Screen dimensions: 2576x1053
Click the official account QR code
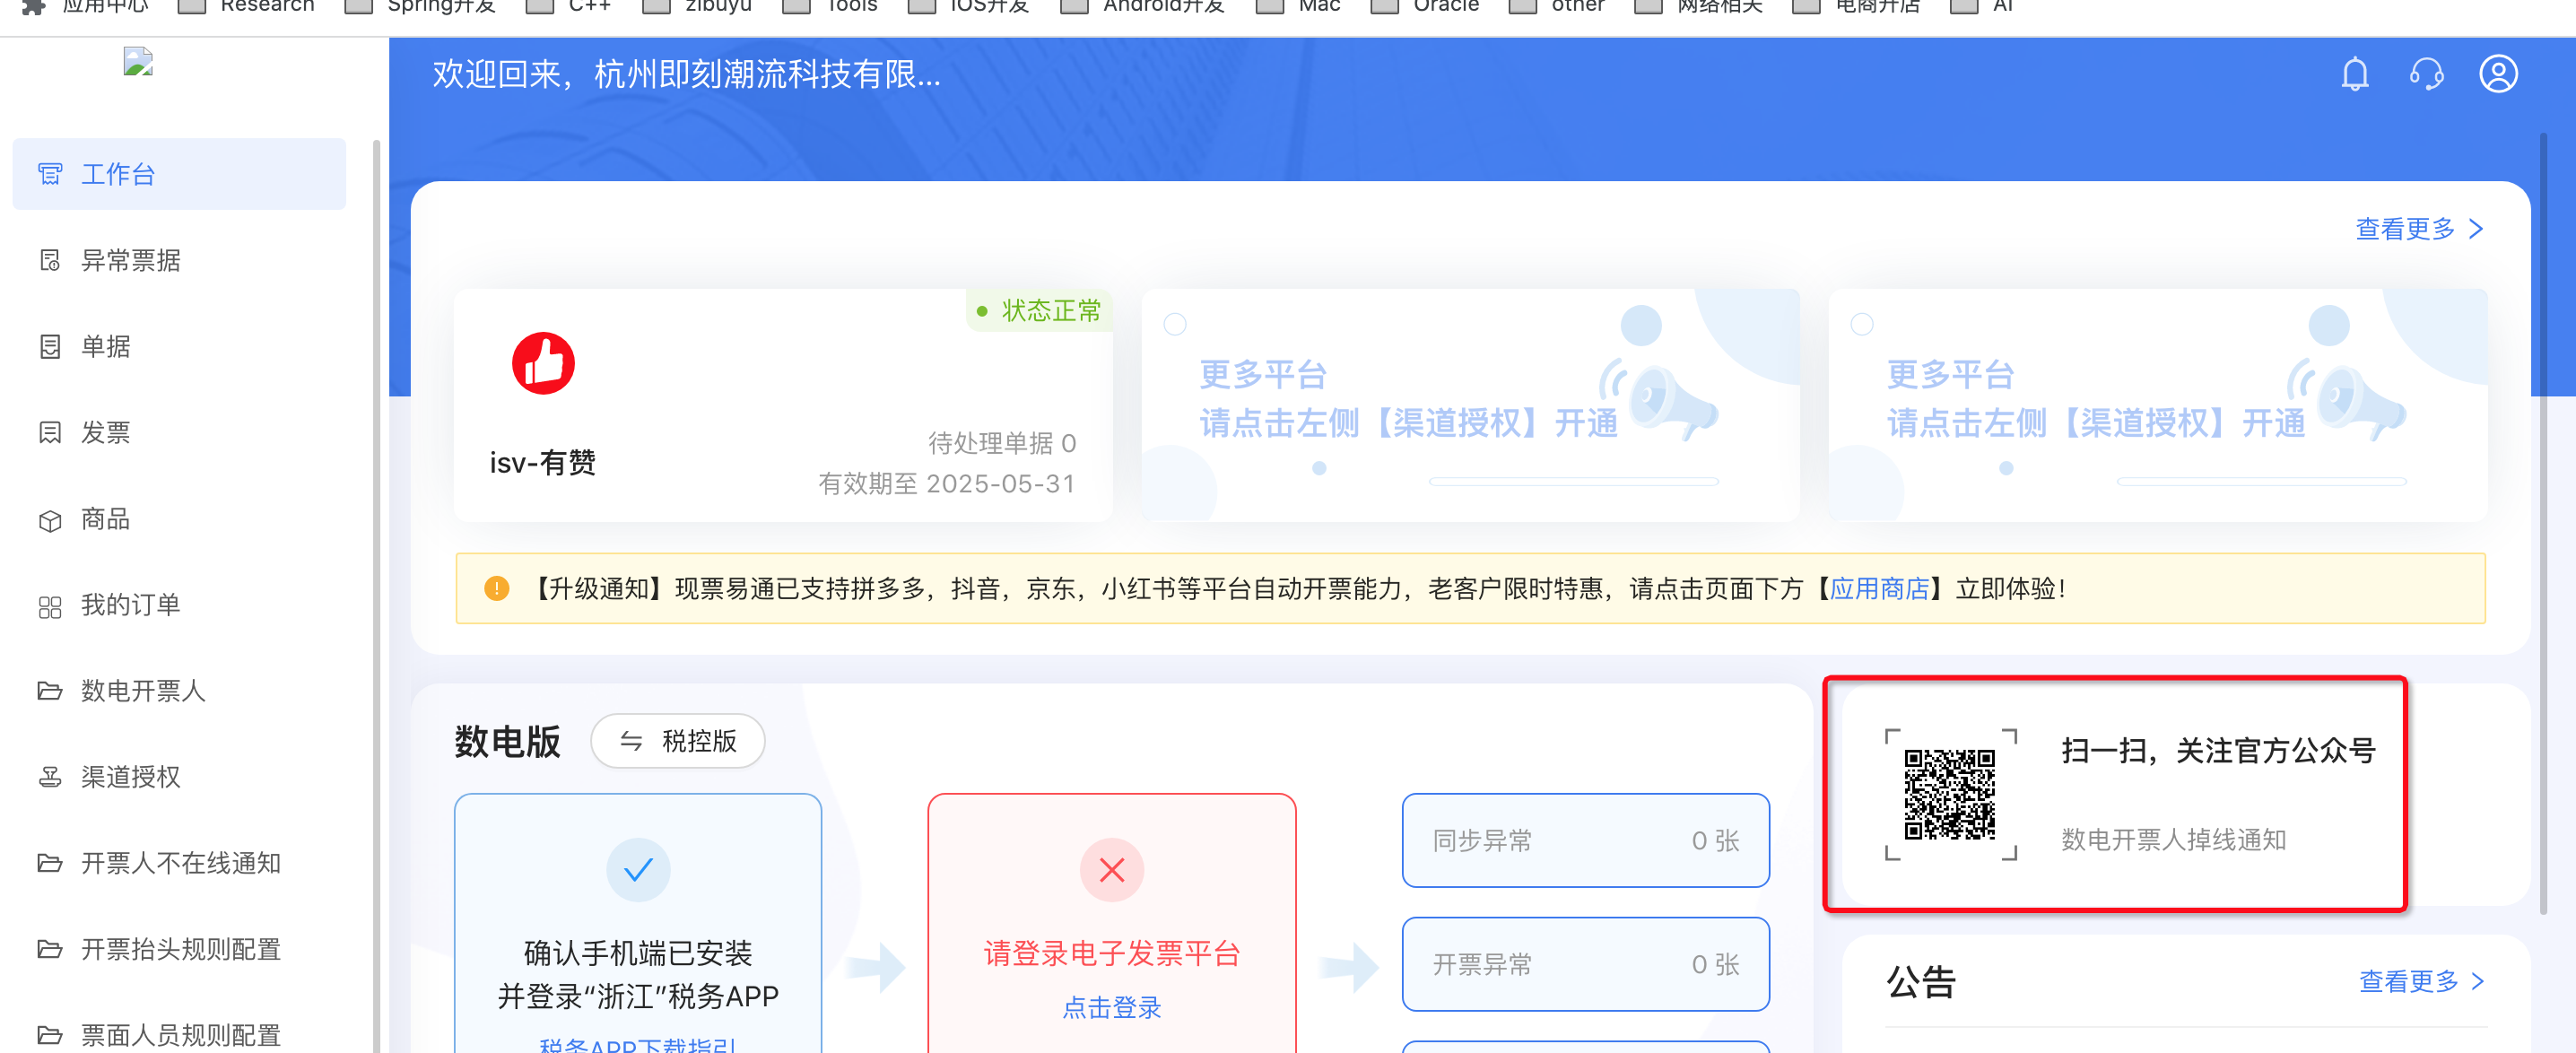(x=1949, y=794)
